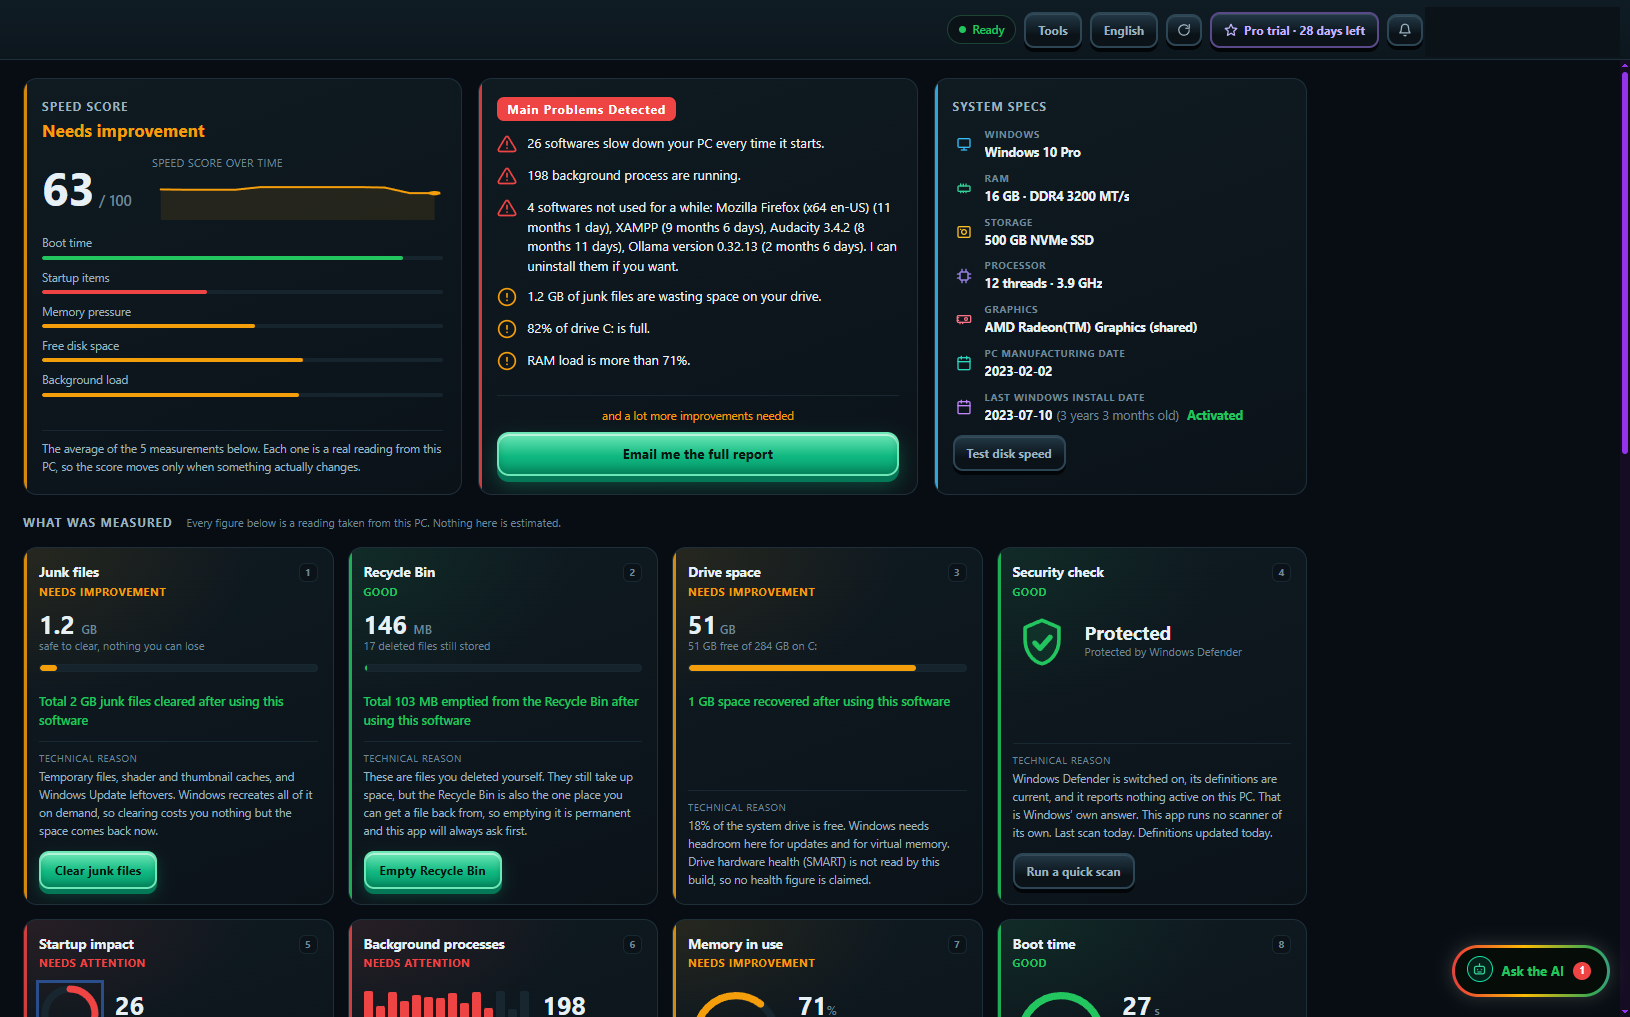The image size is (1630, 1017).
Task: Click Clear junk files button
Action: pos(98,870)
